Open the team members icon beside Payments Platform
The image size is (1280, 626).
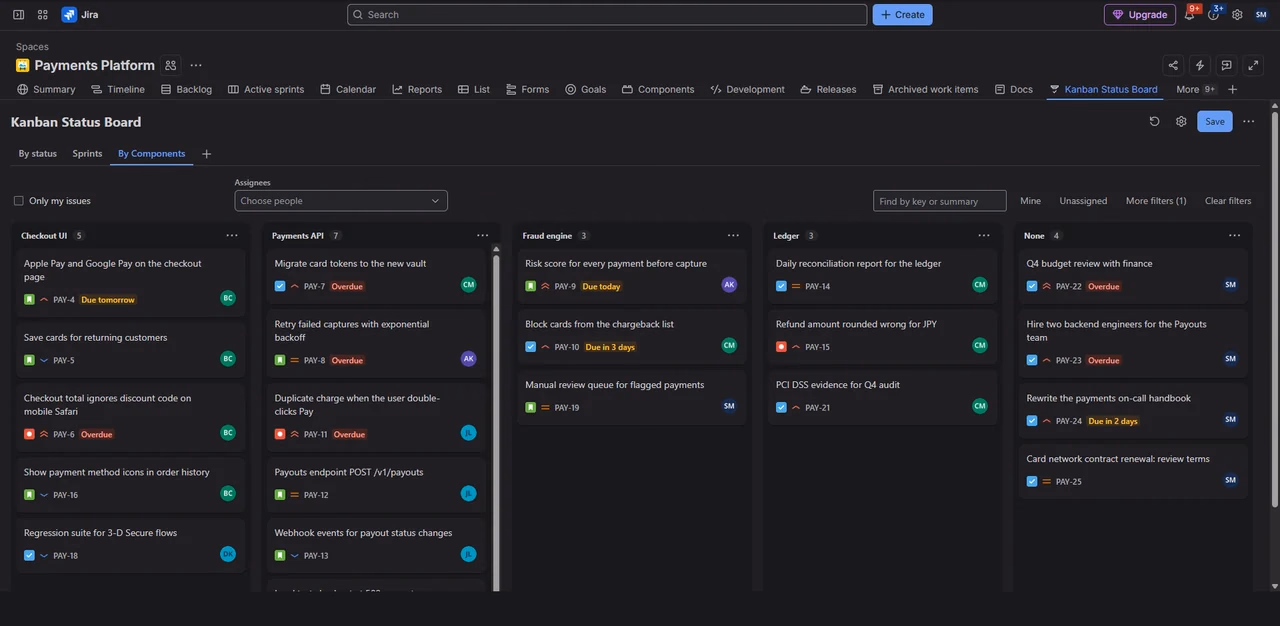[171, 65]
